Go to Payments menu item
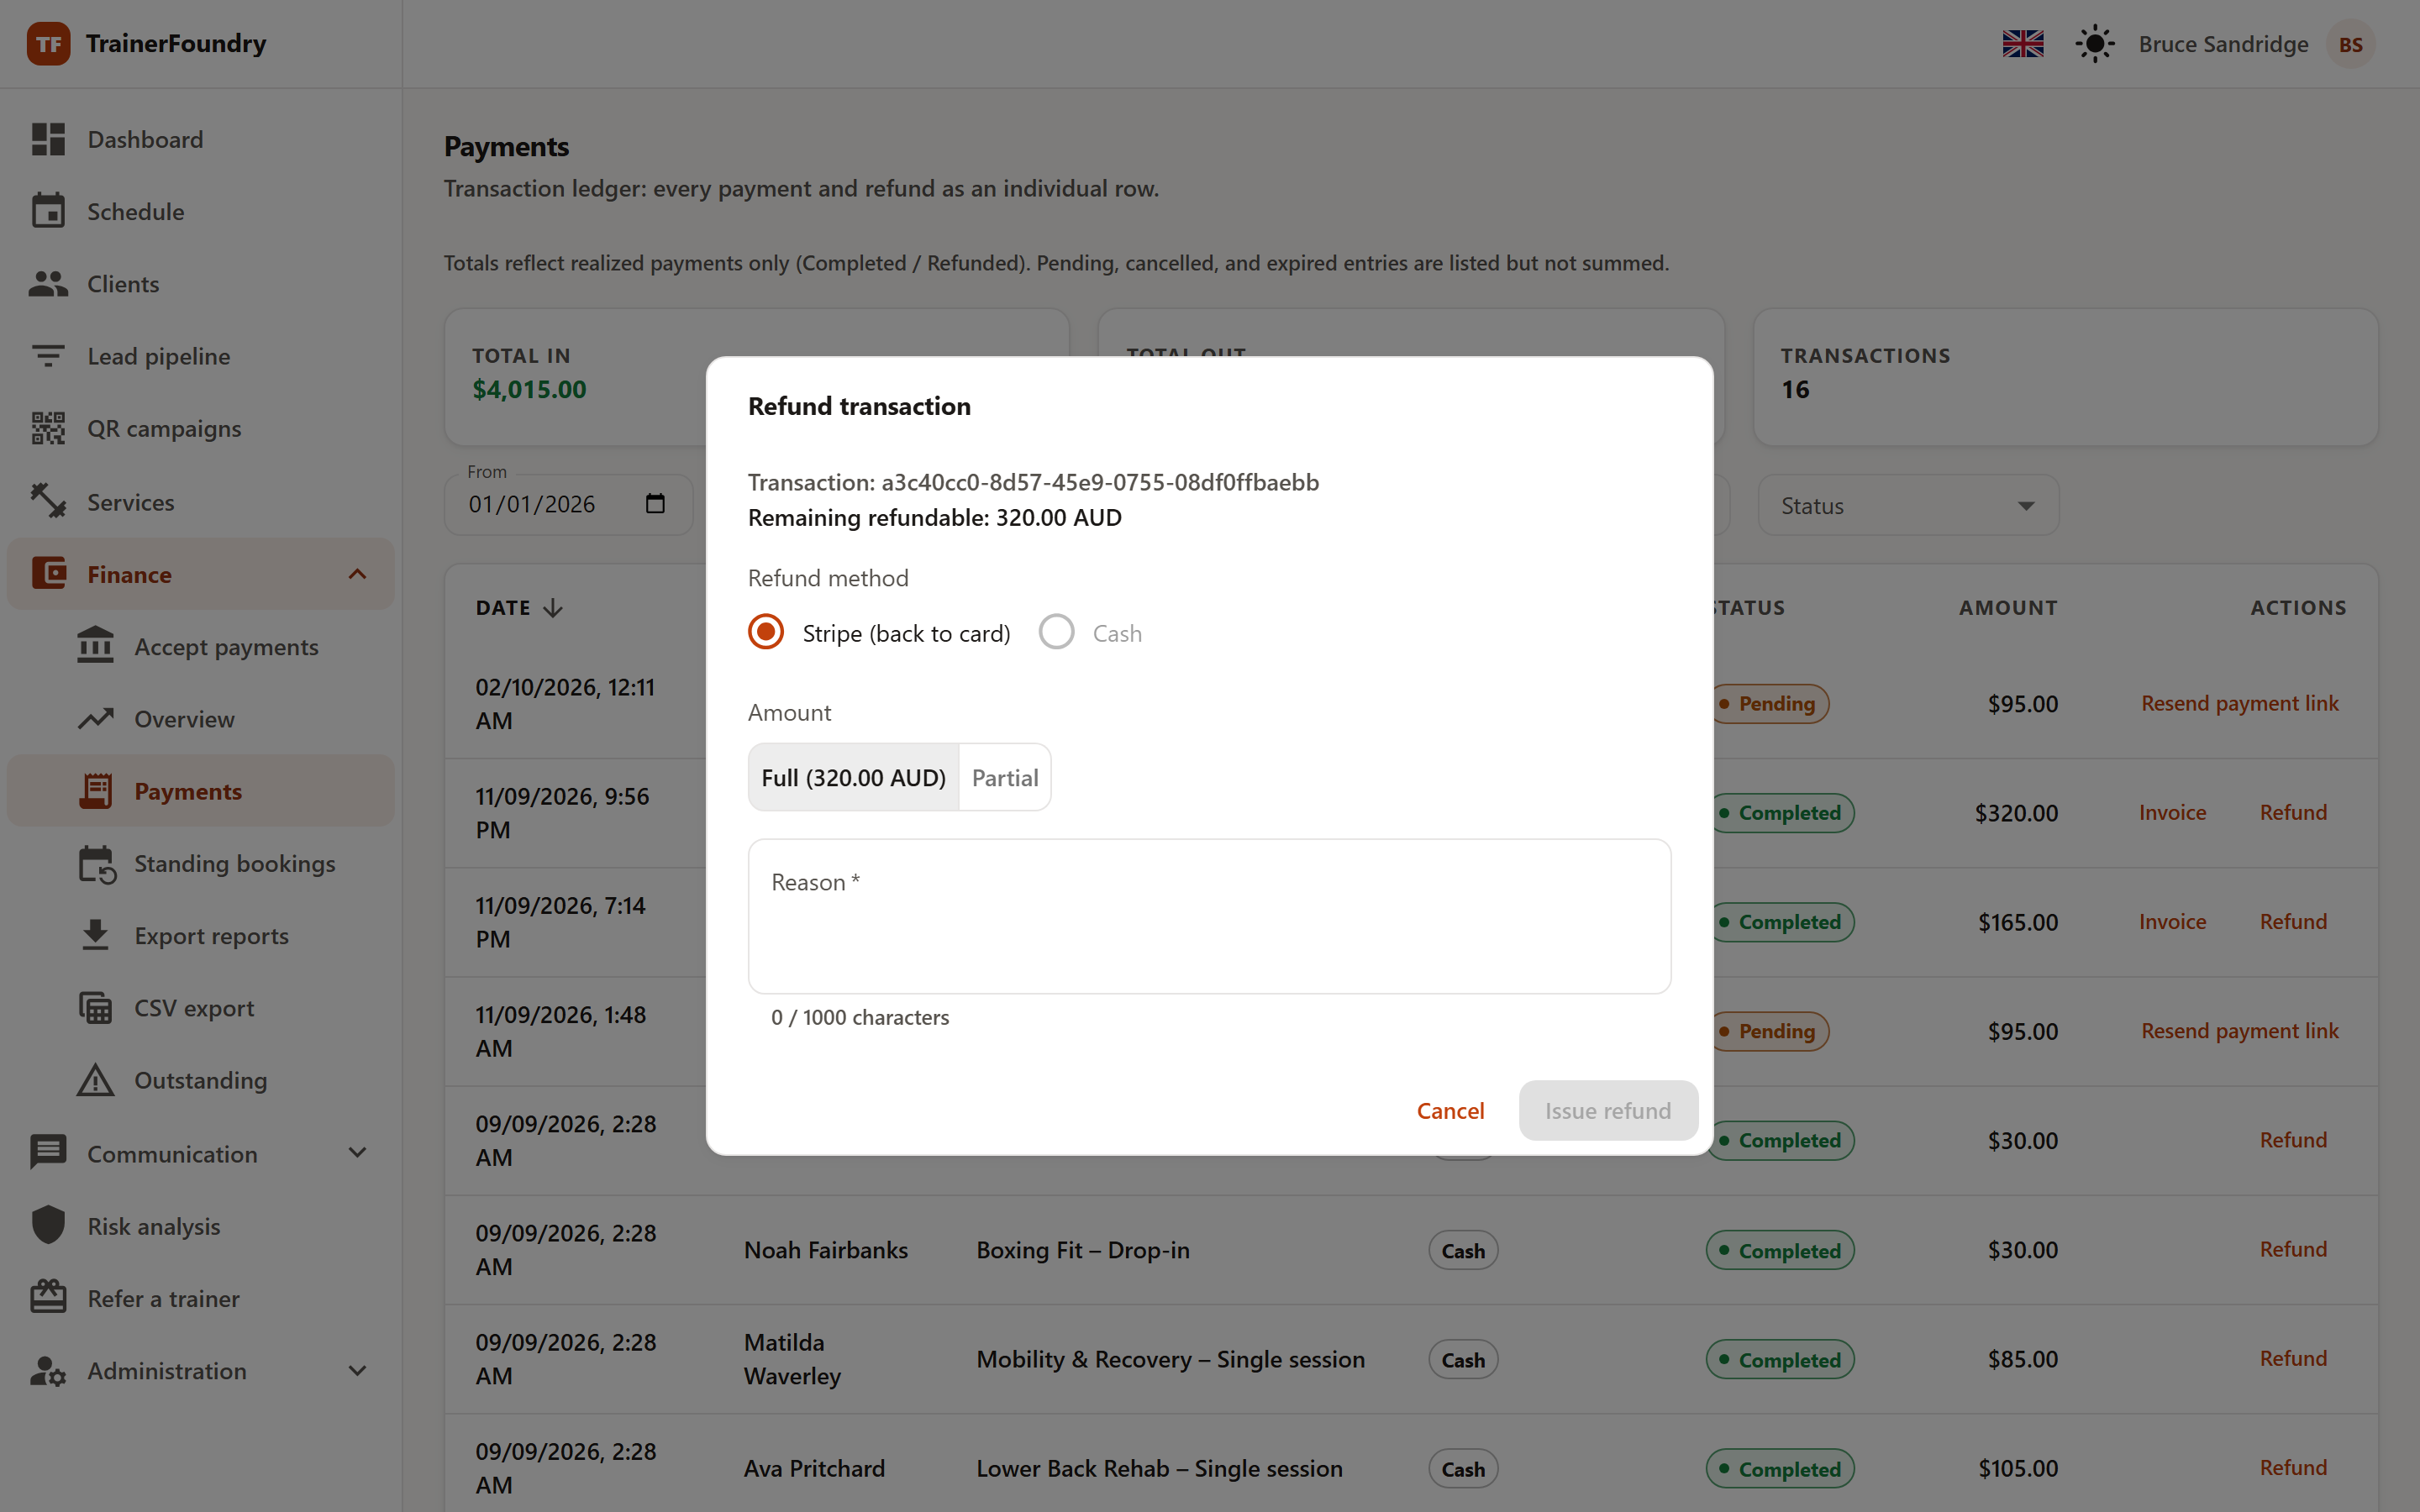This screenshot has height=1512, width=2420. coord(200,790)
